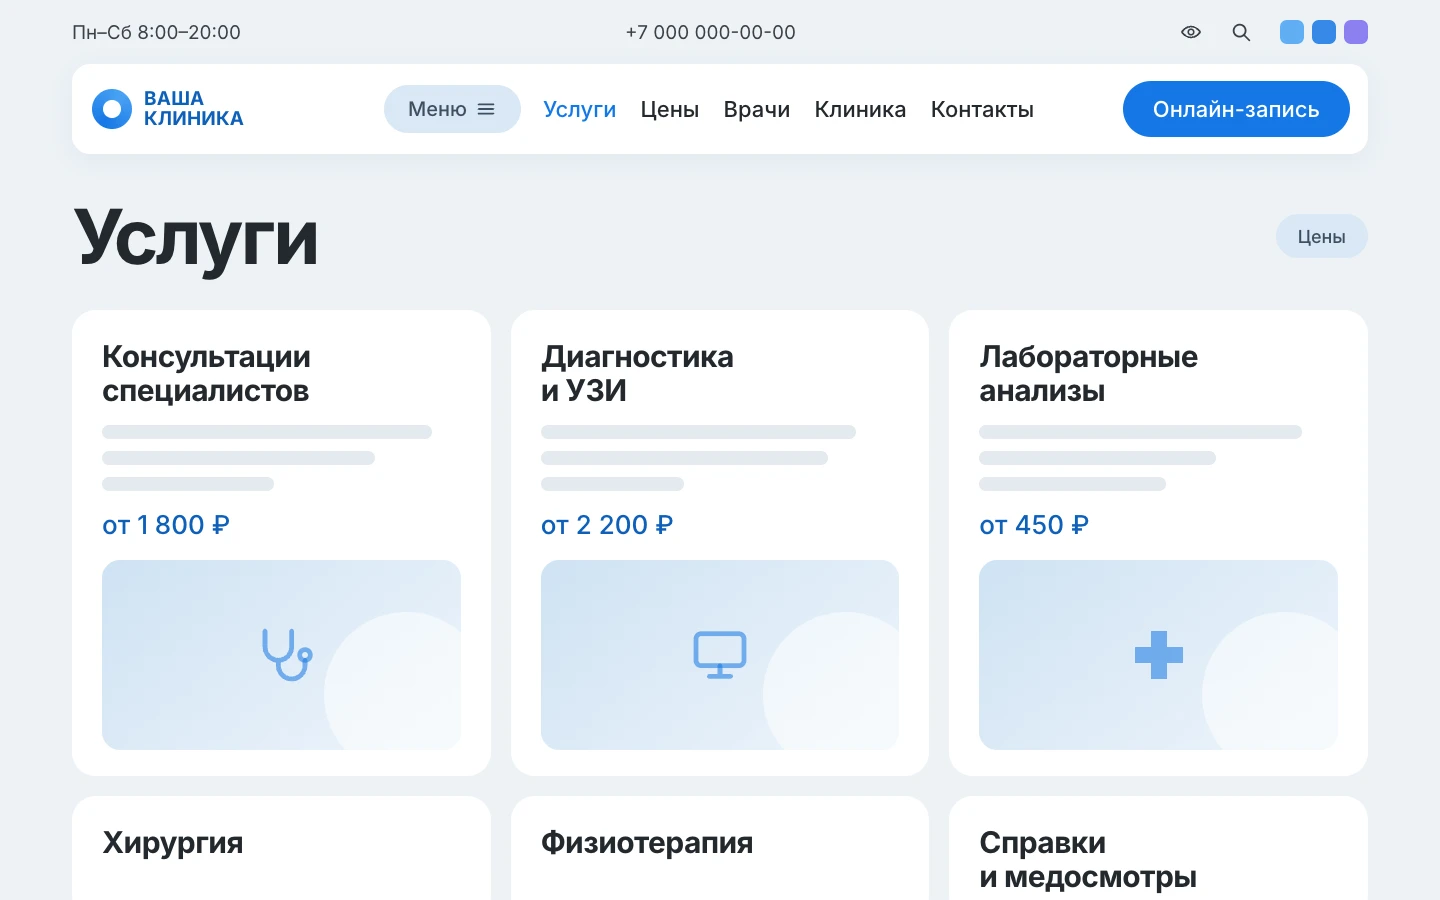Go to home via ВАША КЛИНИКА logo text

pos(193,109)
